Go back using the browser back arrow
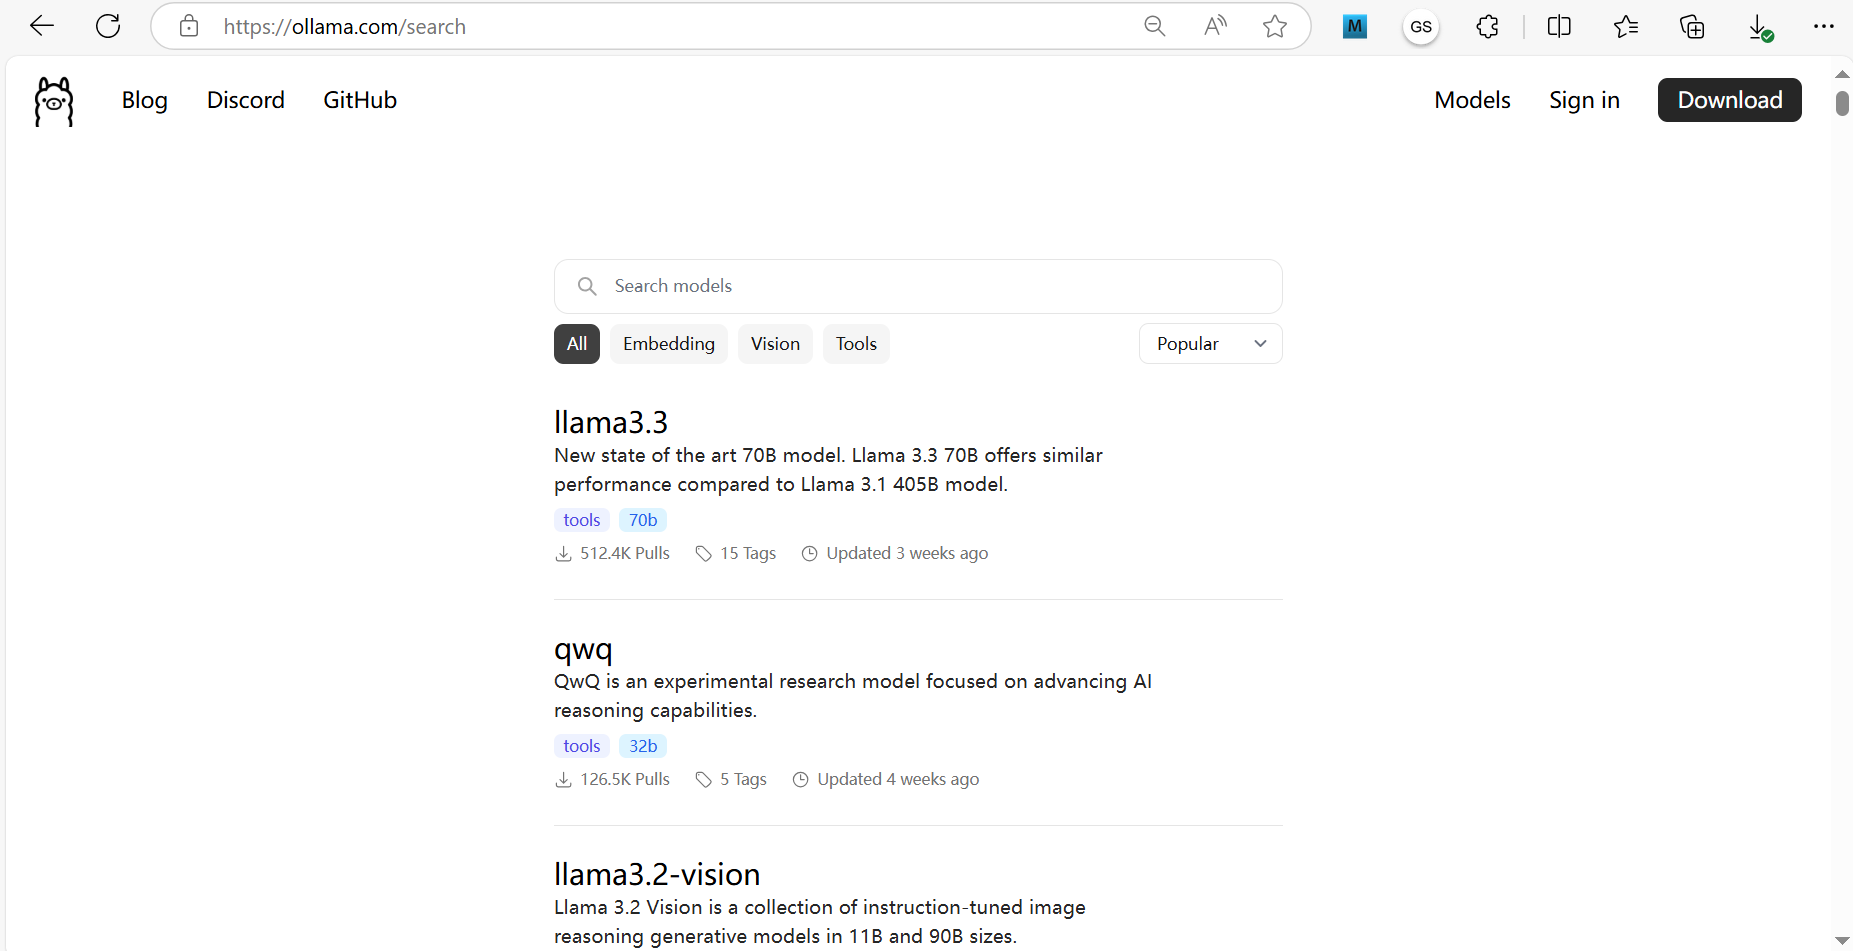Screen dimensions: 1853x951 (42, 26)
